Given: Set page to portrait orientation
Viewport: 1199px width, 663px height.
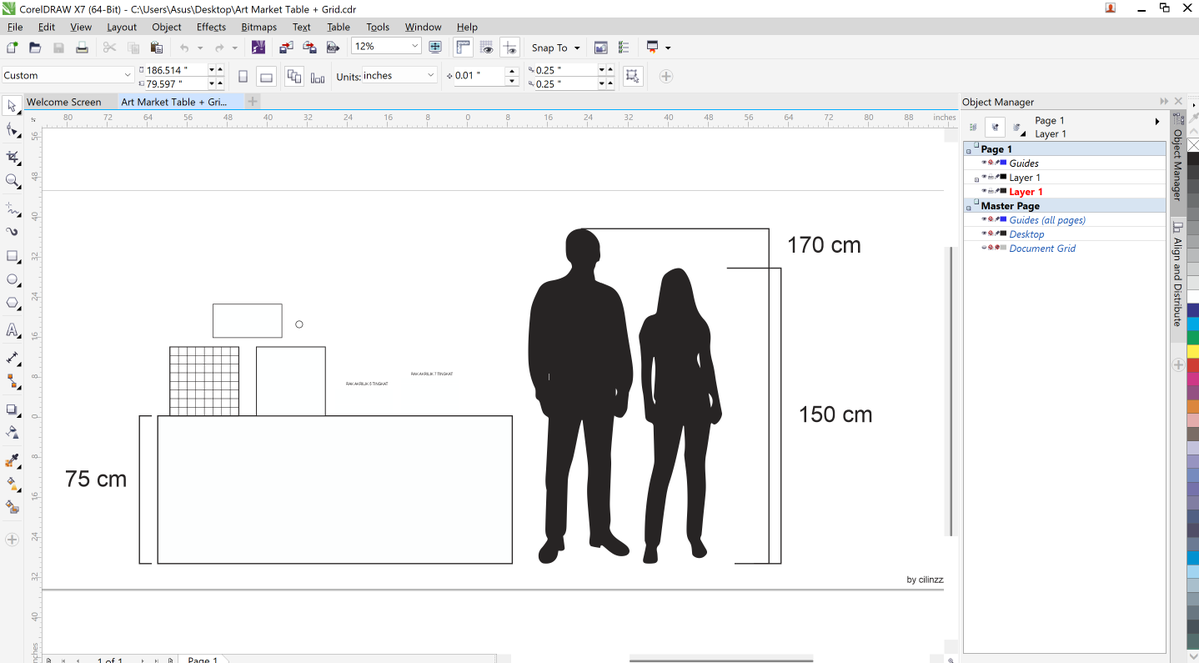Looking at the screenshot, I should [243, 76].
